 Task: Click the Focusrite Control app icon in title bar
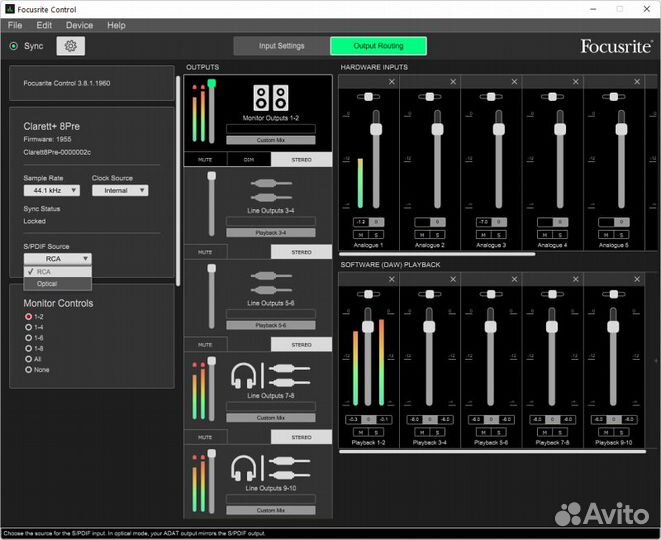10,9
